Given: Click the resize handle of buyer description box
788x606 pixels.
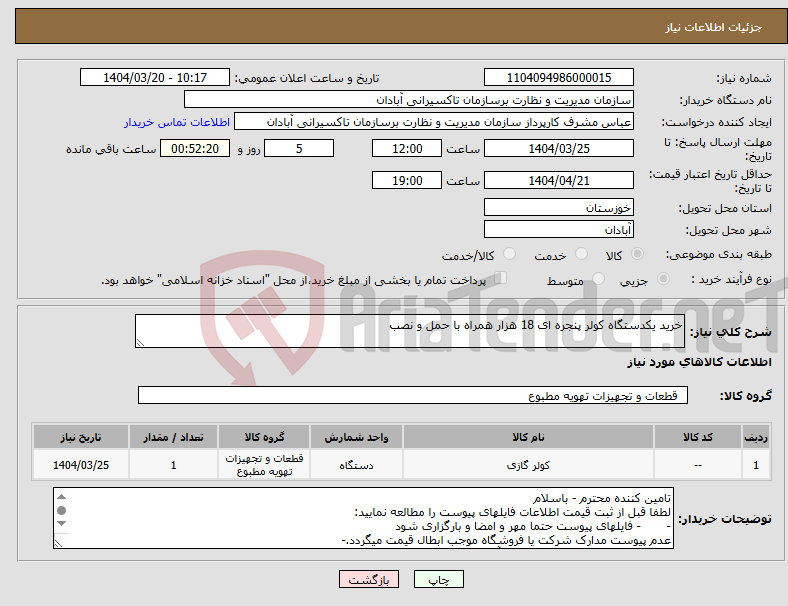Looking at the screenshot, I should pyautogui.click(x=59, y=543).
